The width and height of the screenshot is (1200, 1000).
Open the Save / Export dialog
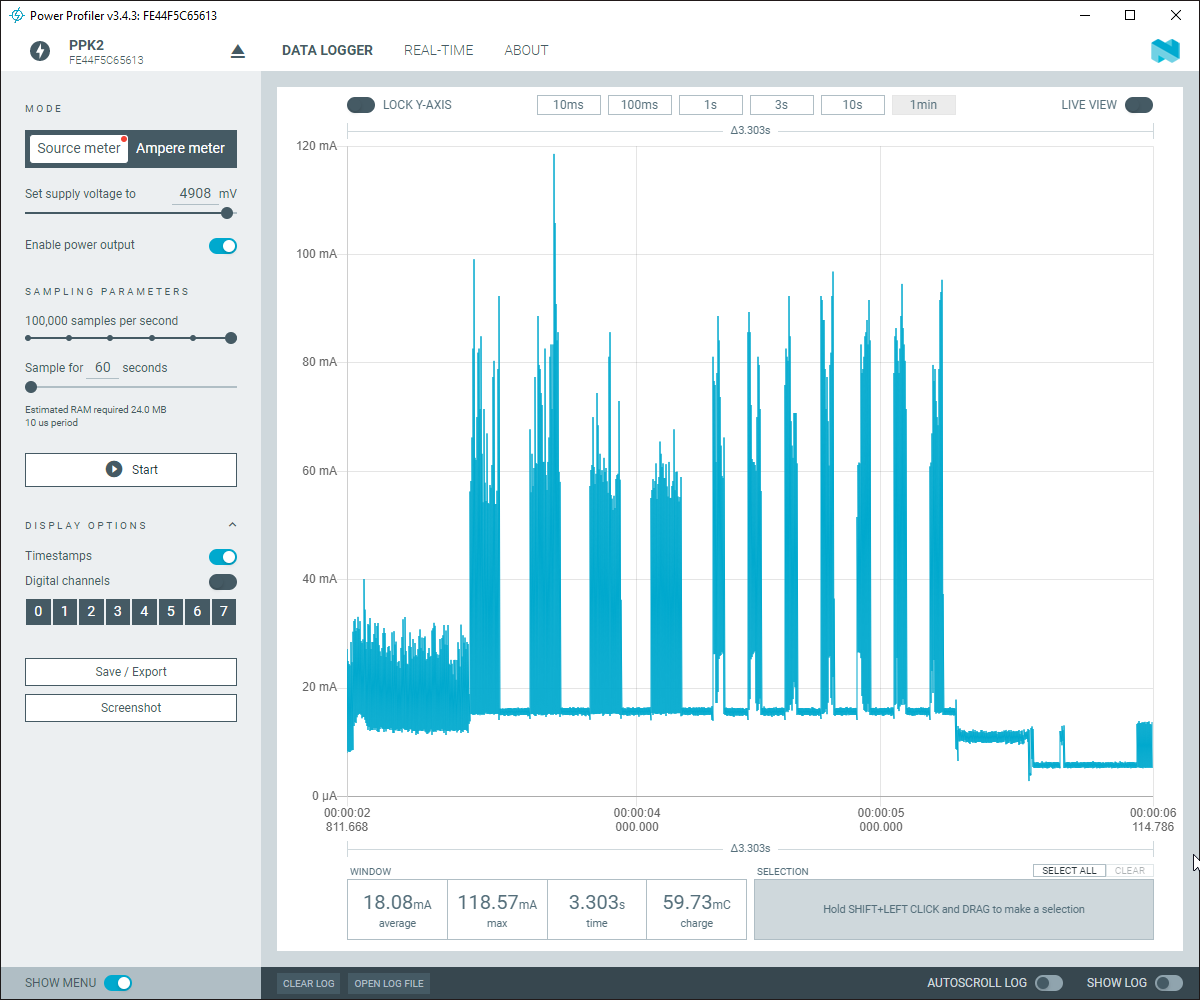pos(131,671)
